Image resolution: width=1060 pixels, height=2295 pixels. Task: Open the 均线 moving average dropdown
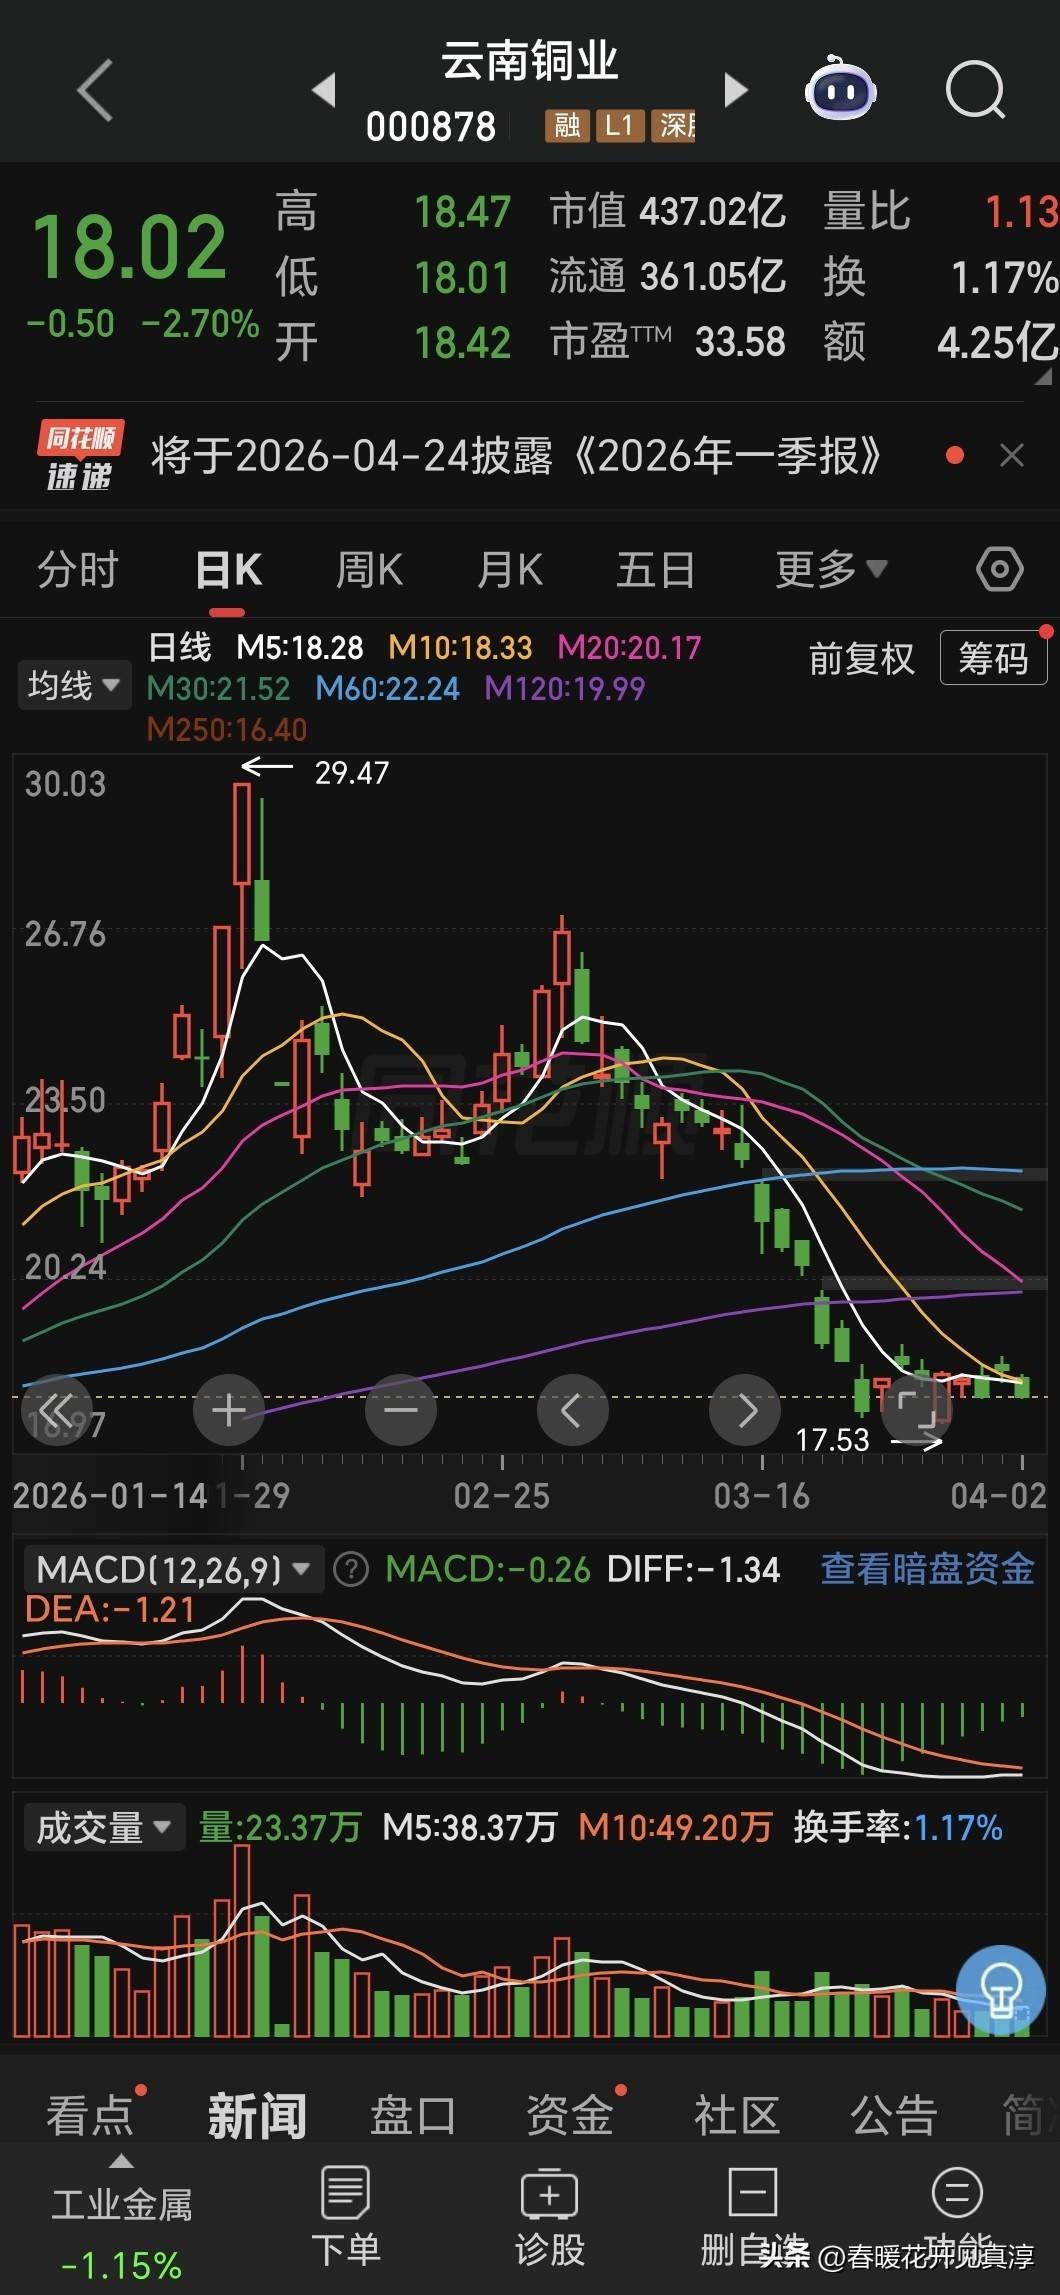coord(75,685)
